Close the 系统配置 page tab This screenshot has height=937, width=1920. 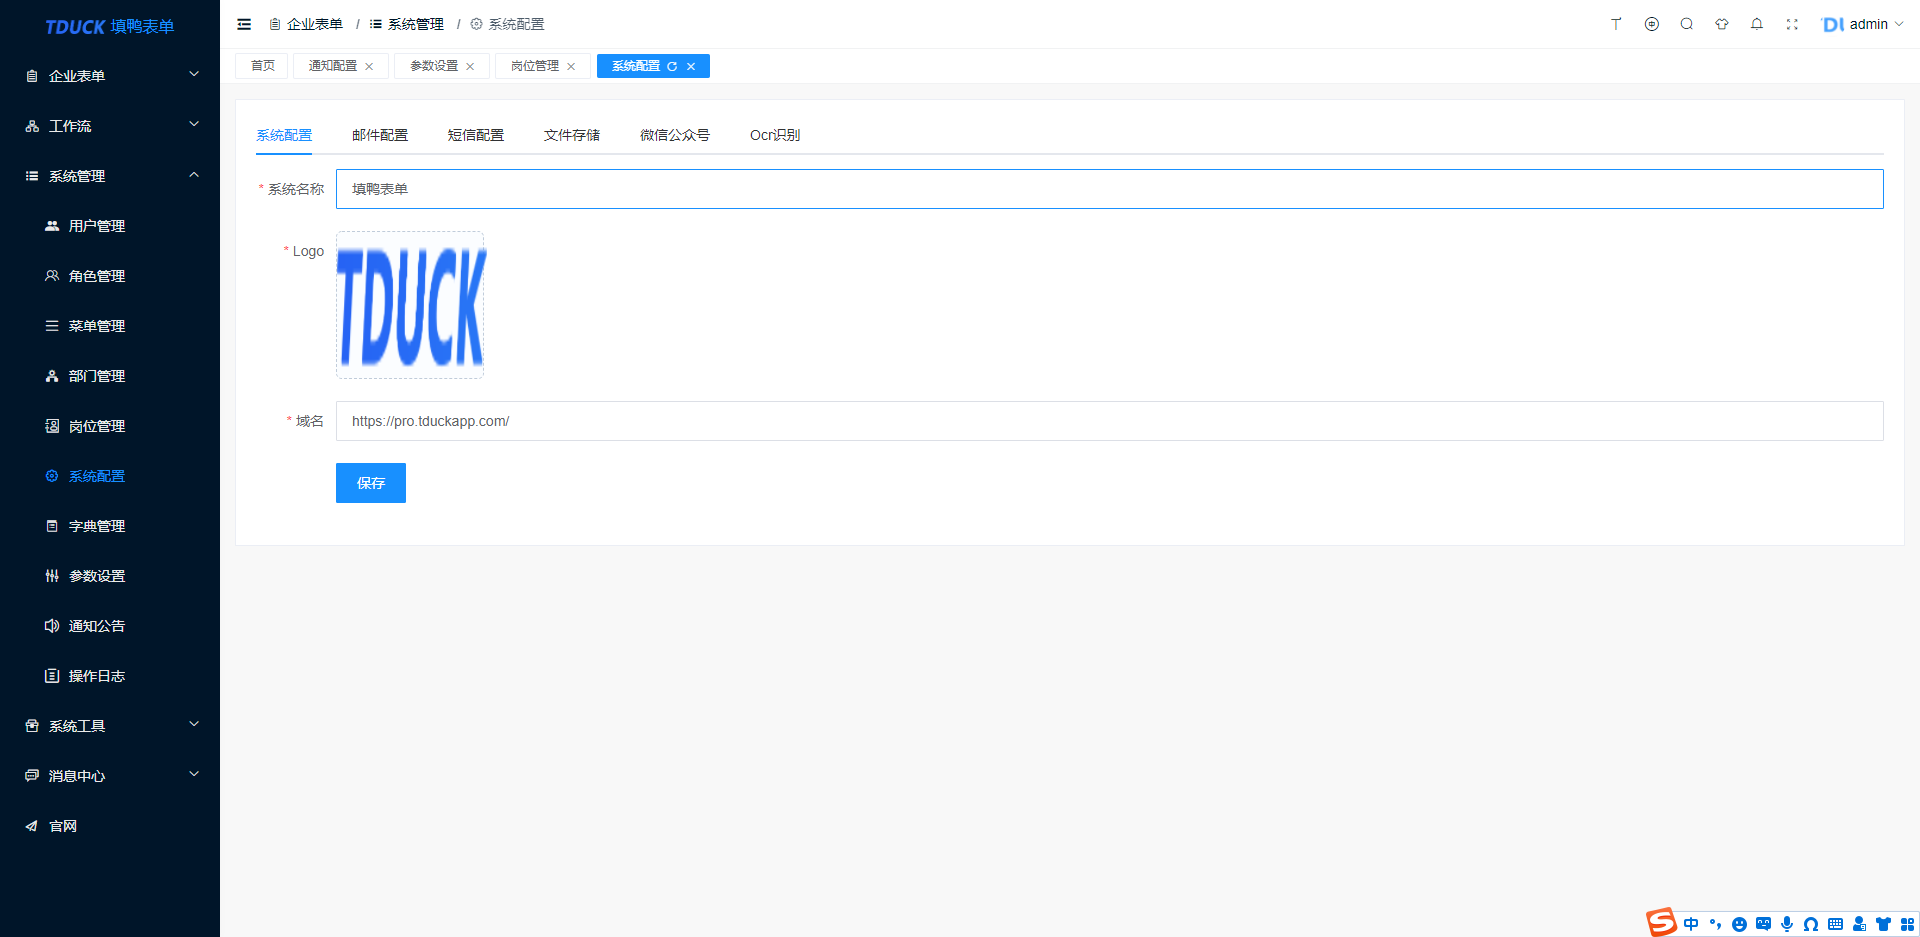pyautogui.click(x=691, y=66)
